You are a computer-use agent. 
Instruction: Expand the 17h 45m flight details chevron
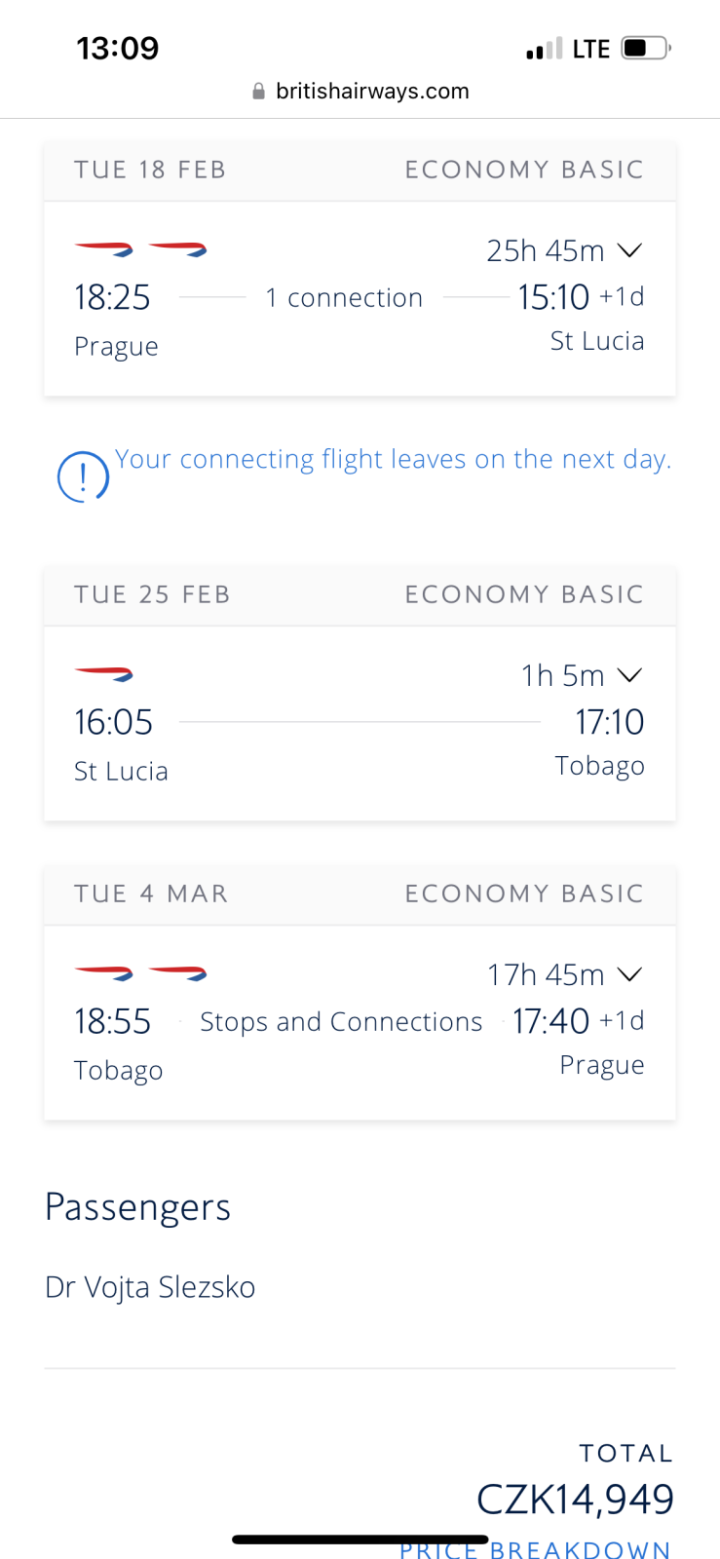pos(629,973)
